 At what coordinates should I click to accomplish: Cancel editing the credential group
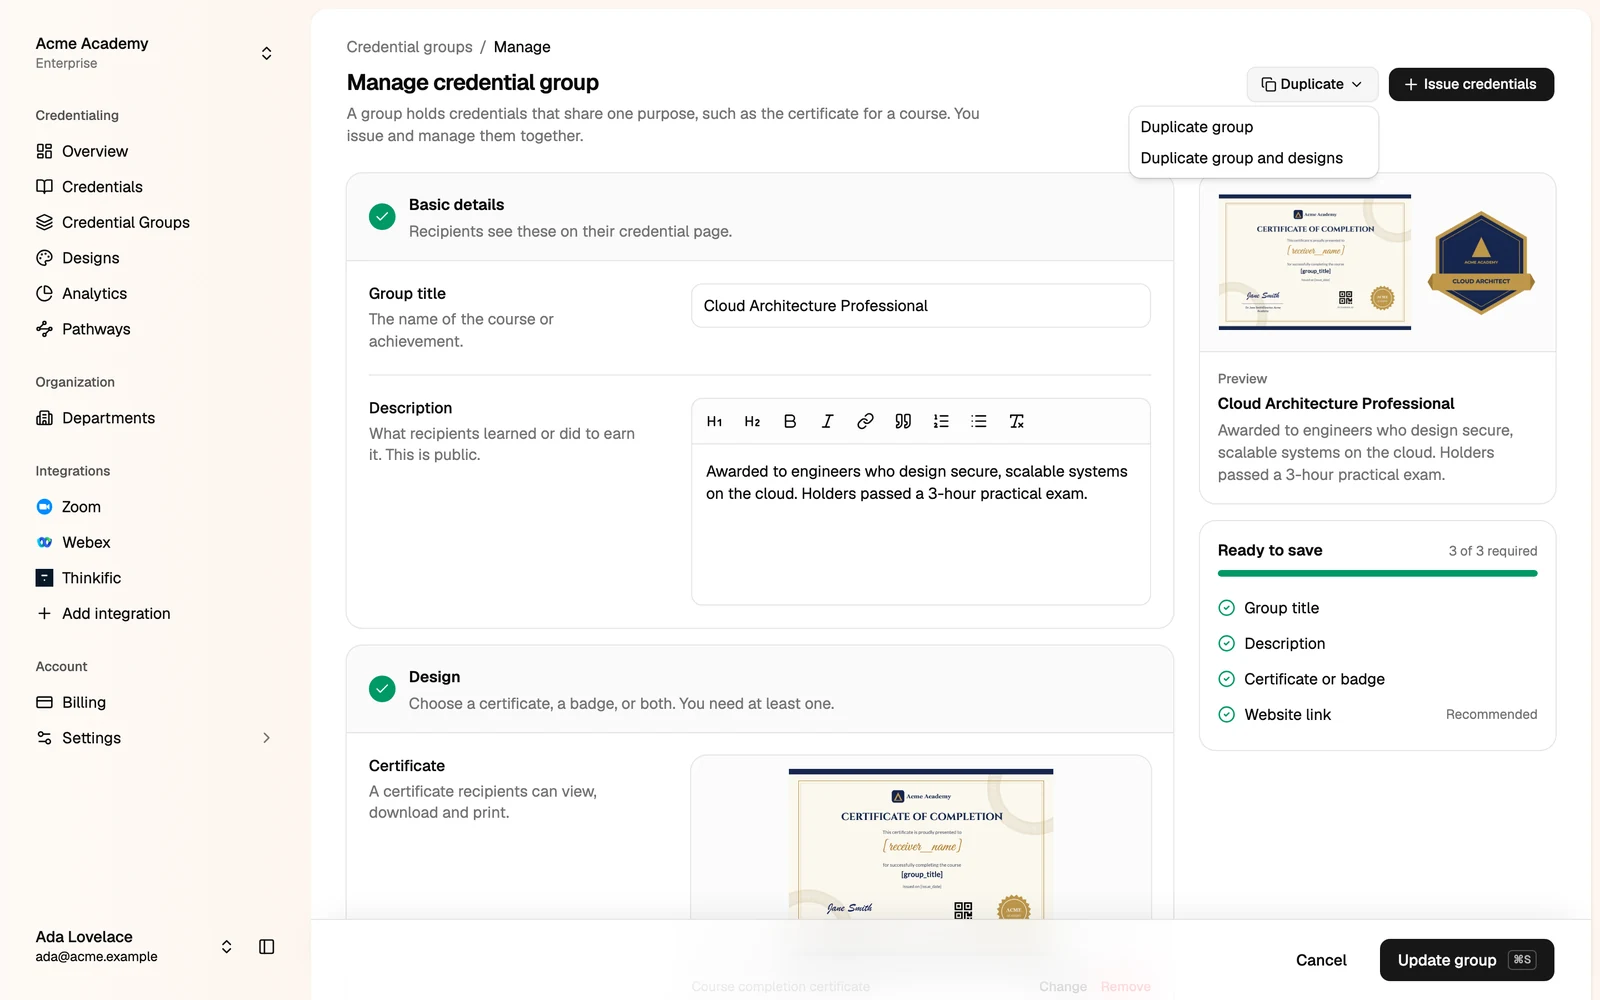pos(1321,960)
